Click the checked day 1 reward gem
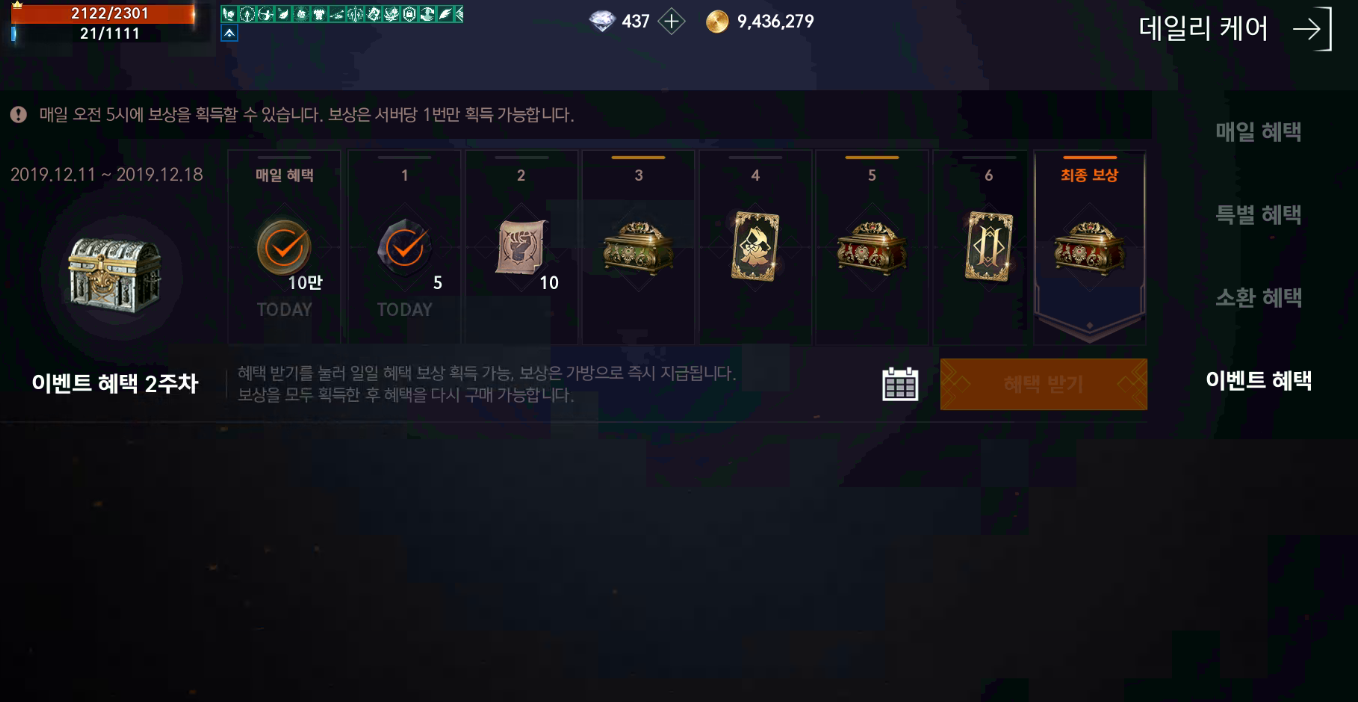 (404, 246)
